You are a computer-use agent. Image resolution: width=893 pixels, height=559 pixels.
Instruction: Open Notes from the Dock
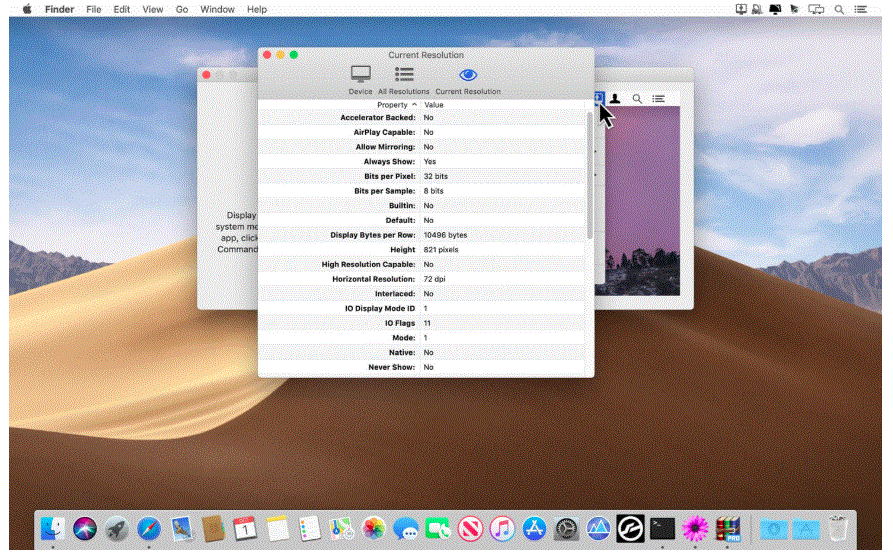click(x=277, y=528)
